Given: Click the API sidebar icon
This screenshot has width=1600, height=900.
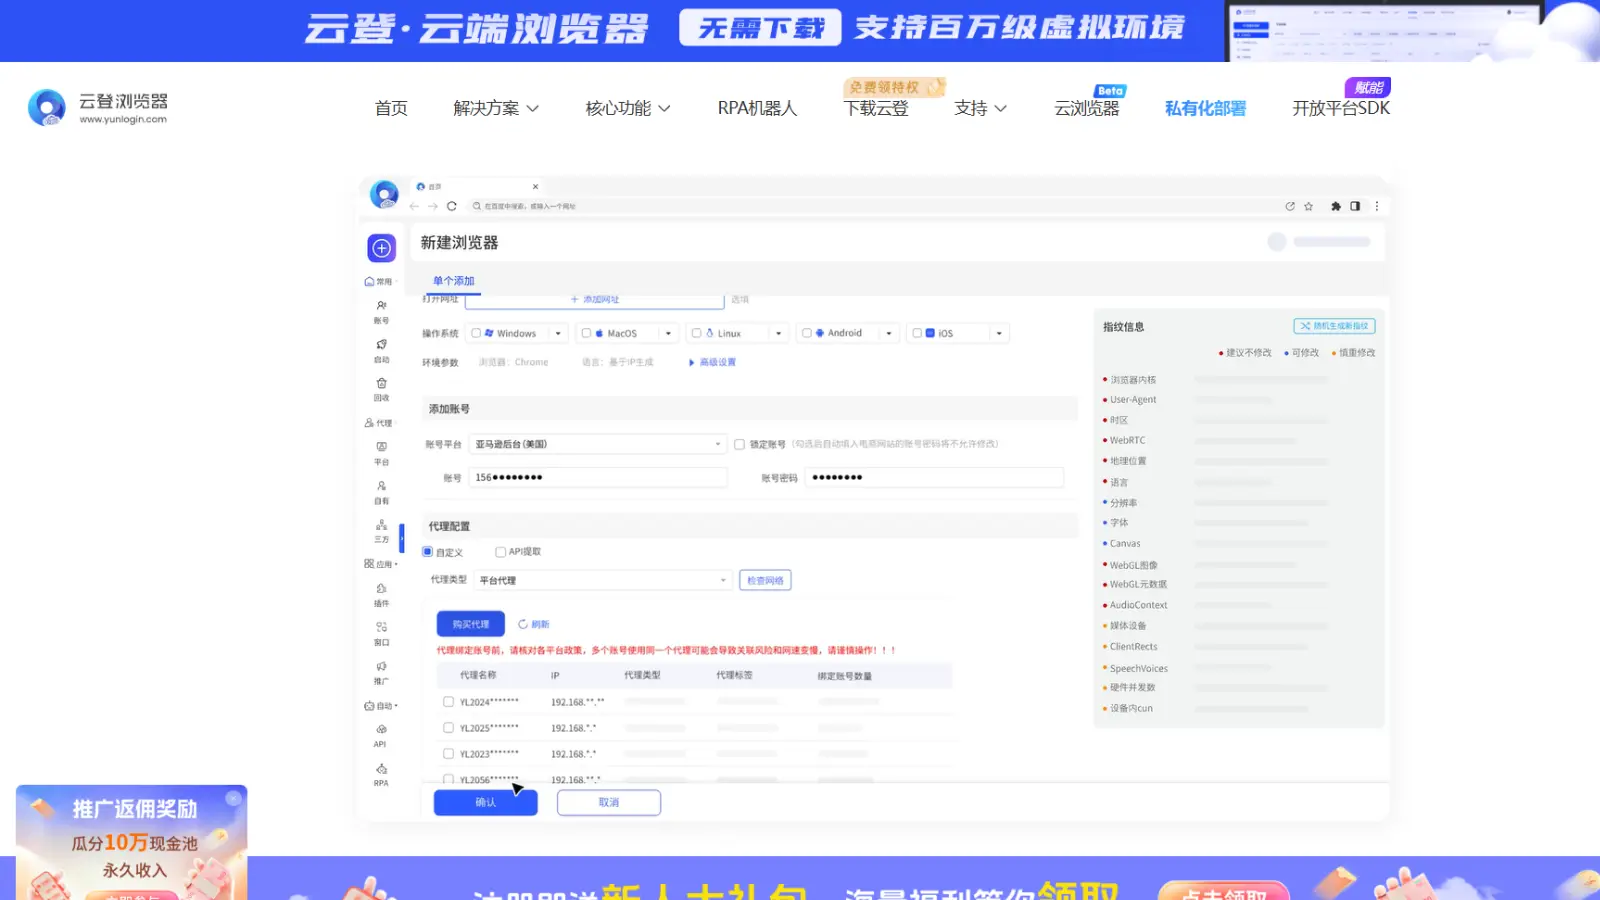Looking at the screenshot, I should tap(381, 731).
